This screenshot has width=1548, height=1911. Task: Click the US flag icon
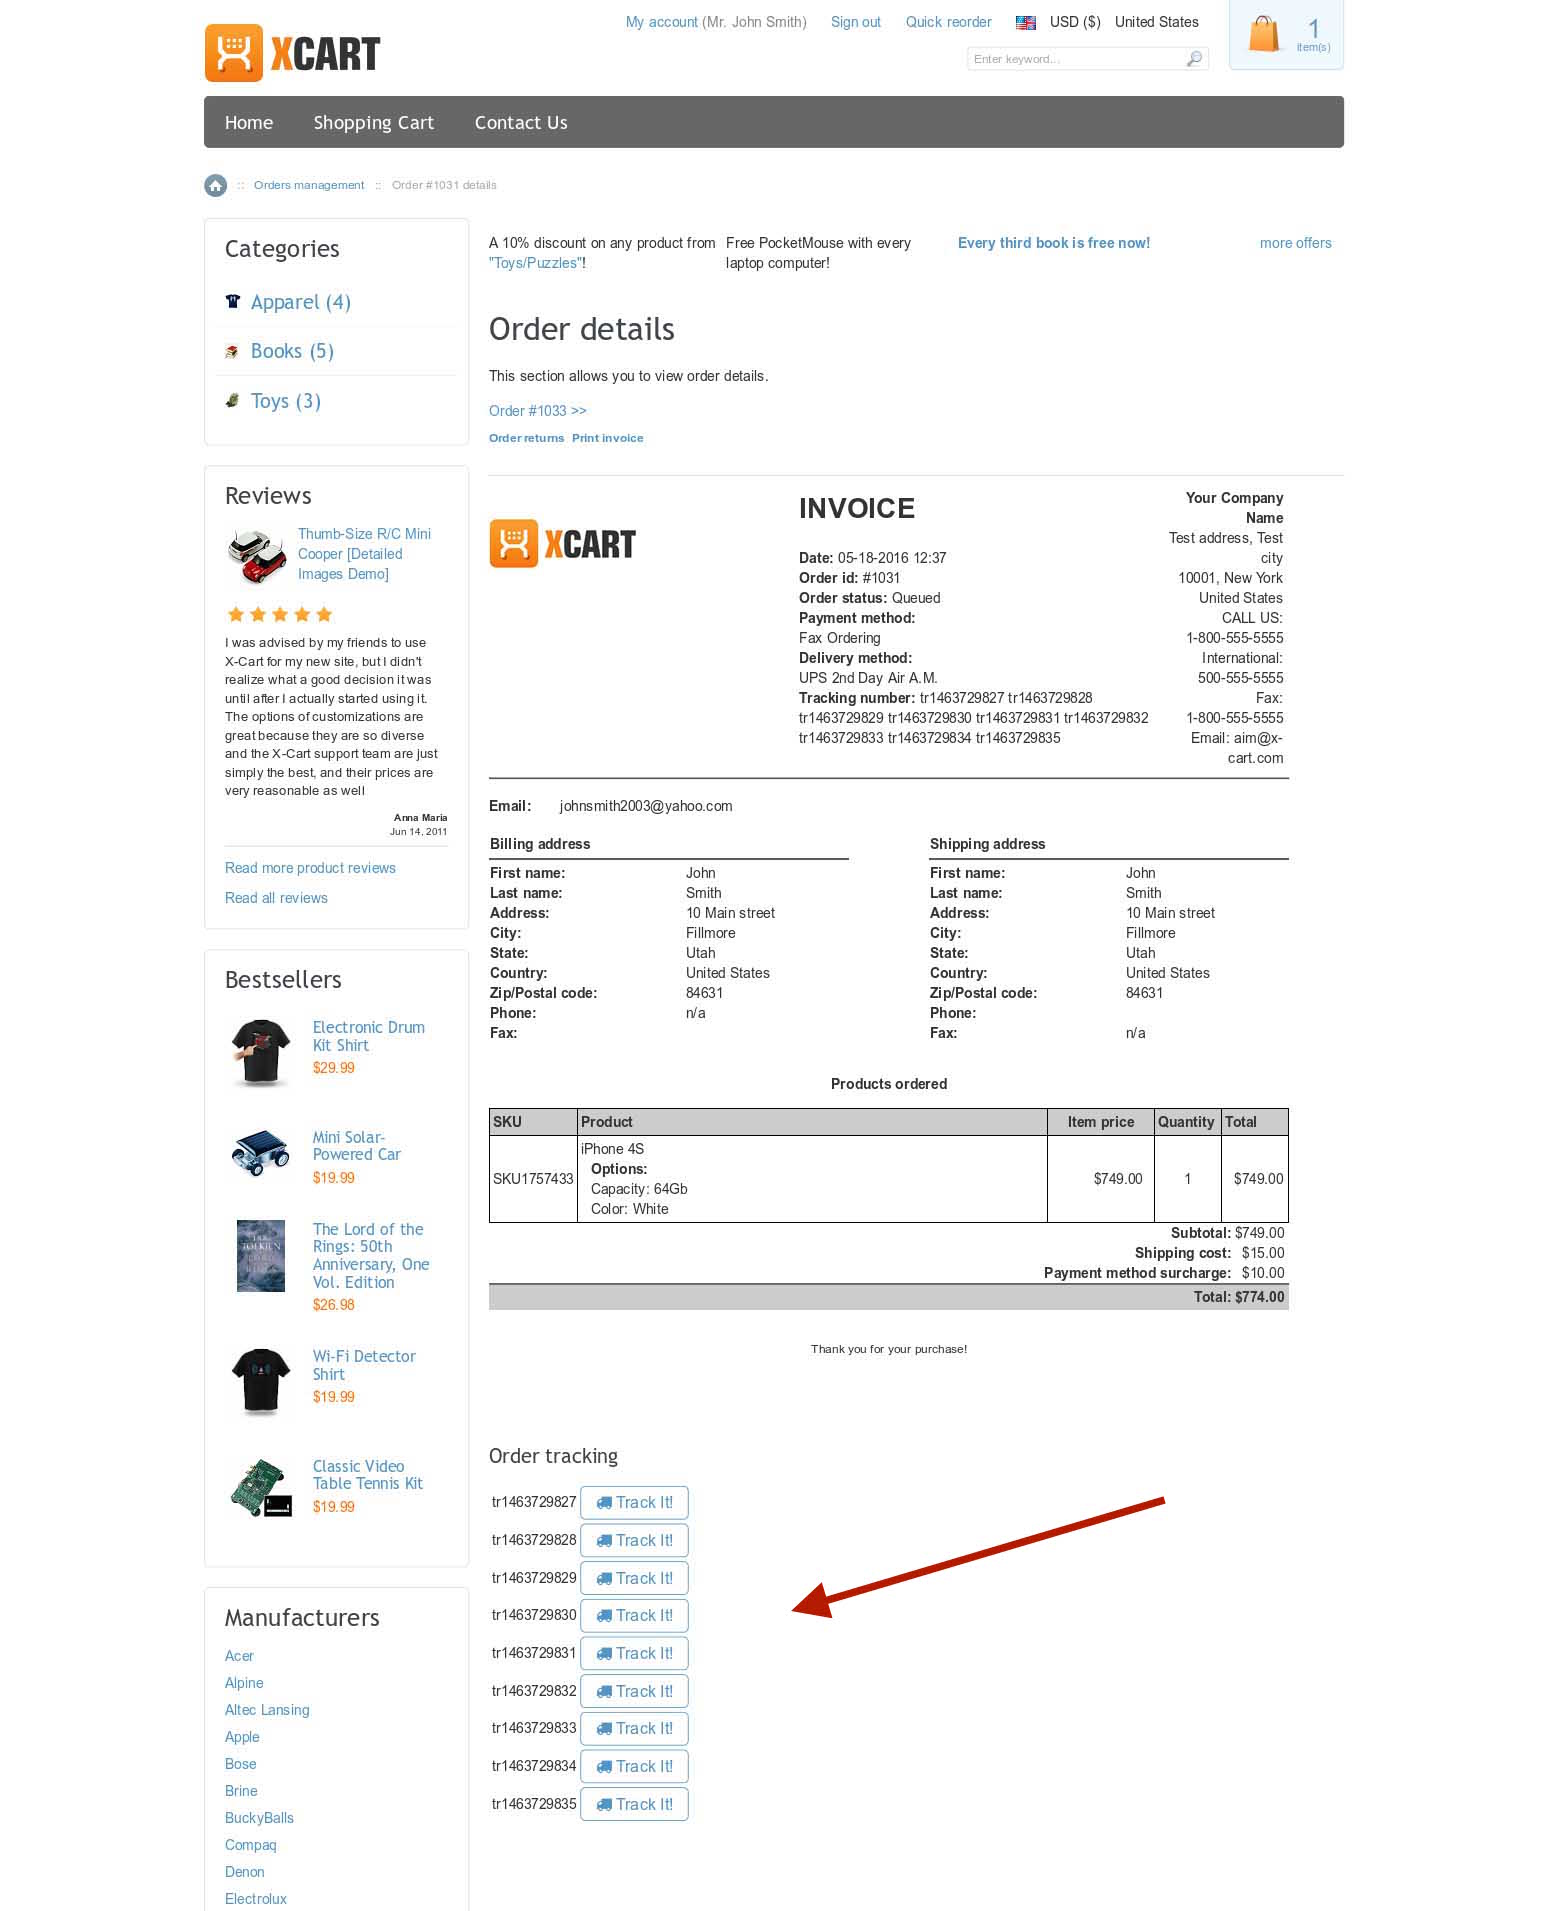(x=1026, y=22)
